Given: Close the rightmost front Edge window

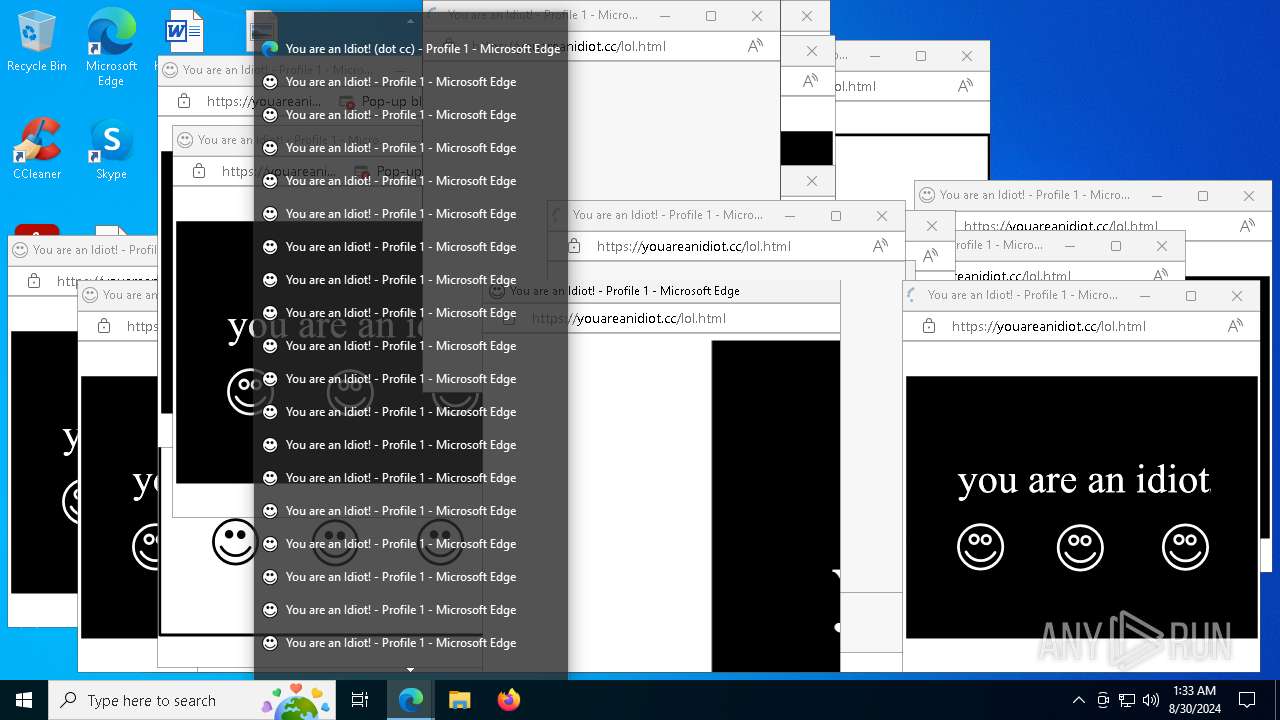Looking at the screenshot, I should point(1237,295).
